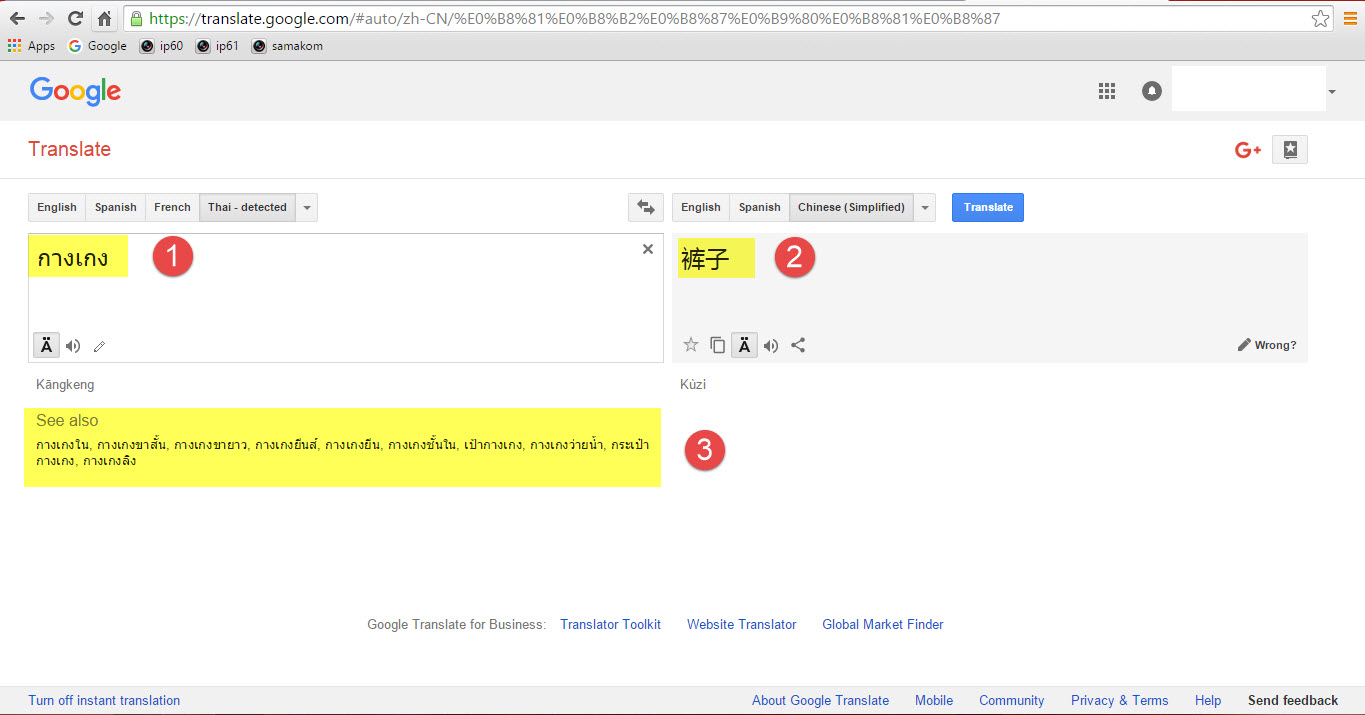Select French as source language
This screenshot has height=715, width=1365.
pyautogui.click(x=172, y=207)
